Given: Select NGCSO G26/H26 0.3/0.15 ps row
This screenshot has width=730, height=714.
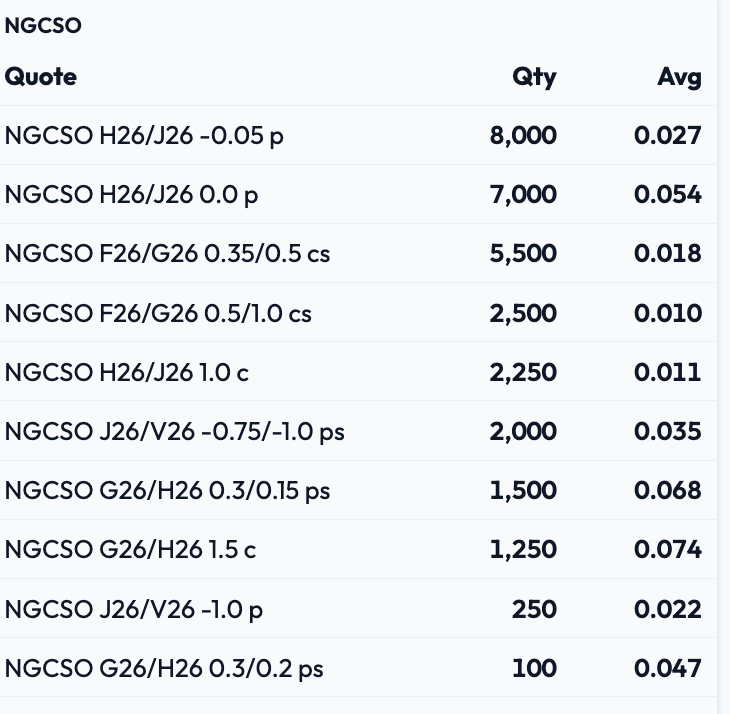Looking at the screenshot, I should point(358,491).
